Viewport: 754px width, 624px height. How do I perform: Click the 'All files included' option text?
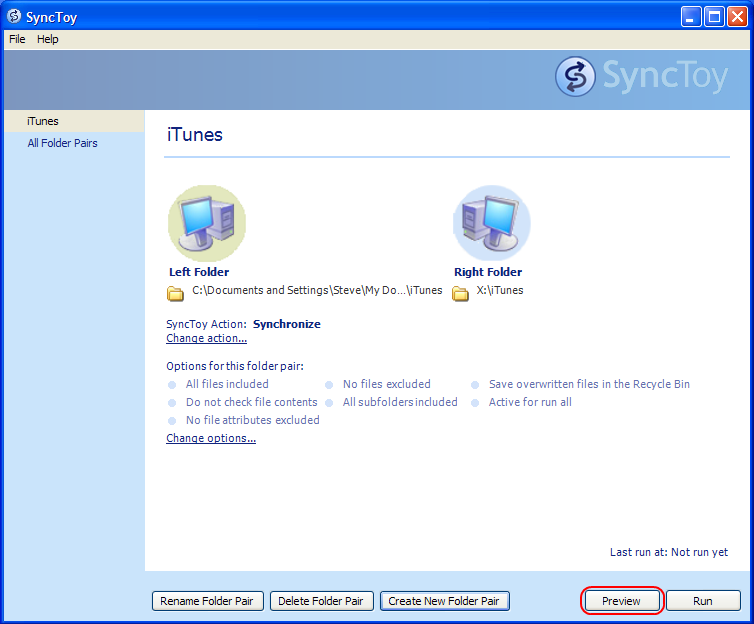point(227,384)
